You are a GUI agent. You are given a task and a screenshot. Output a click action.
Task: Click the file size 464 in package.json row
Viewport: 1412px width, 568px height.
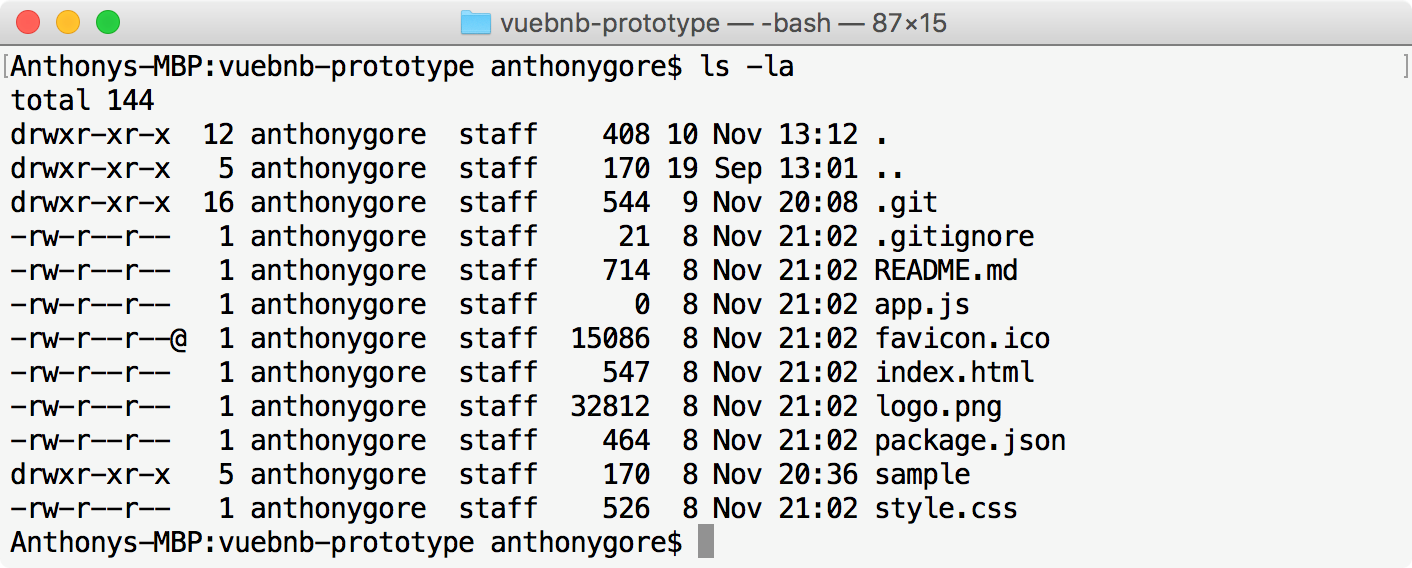click(x=626, y=440)
